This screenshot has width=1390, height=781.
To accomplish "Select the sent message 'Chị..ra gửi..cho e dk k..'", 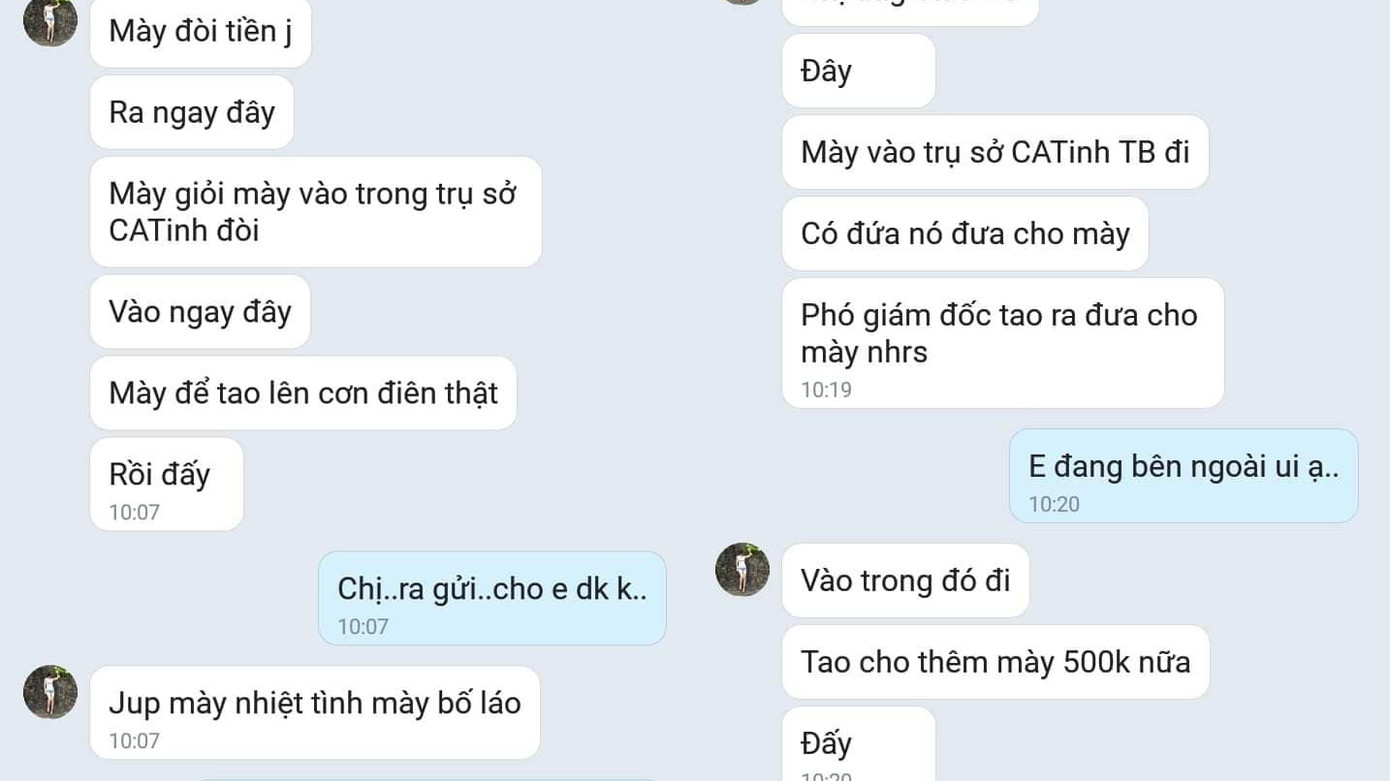I will tap(492, 598).
